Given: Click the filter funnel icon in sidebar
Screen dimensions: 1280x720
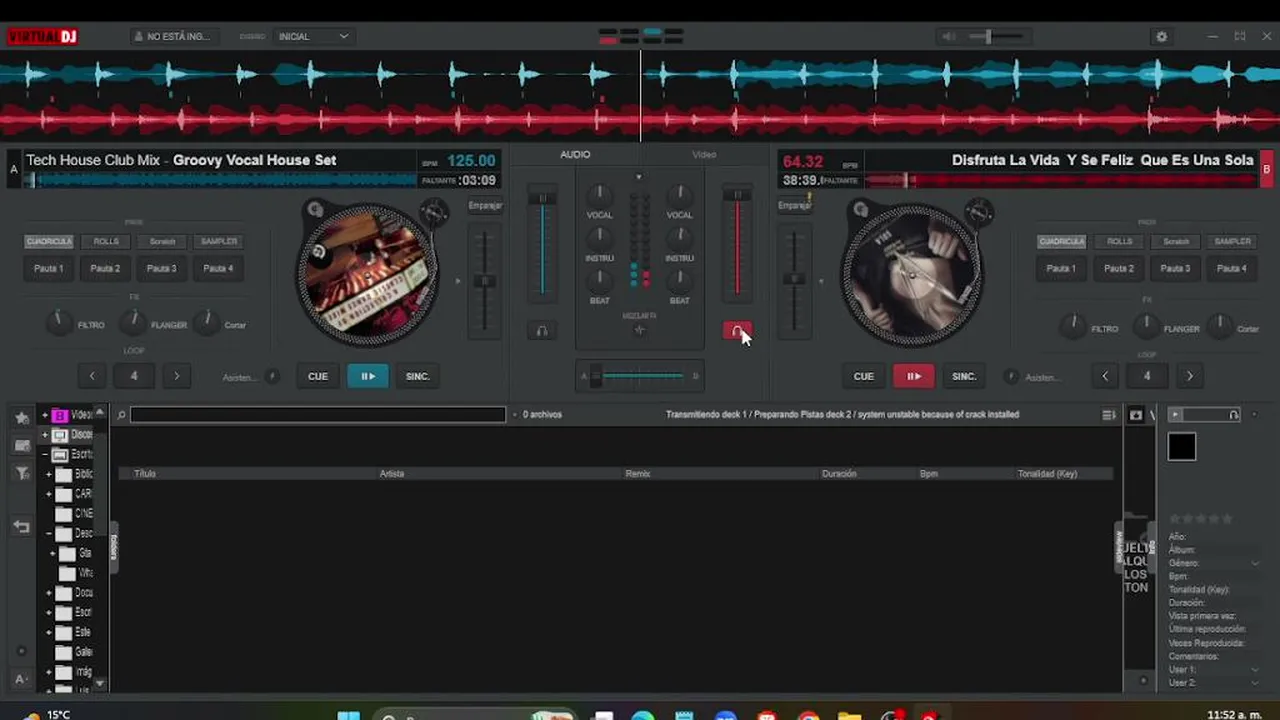Looking at the screenshot, I should (22, 475).
